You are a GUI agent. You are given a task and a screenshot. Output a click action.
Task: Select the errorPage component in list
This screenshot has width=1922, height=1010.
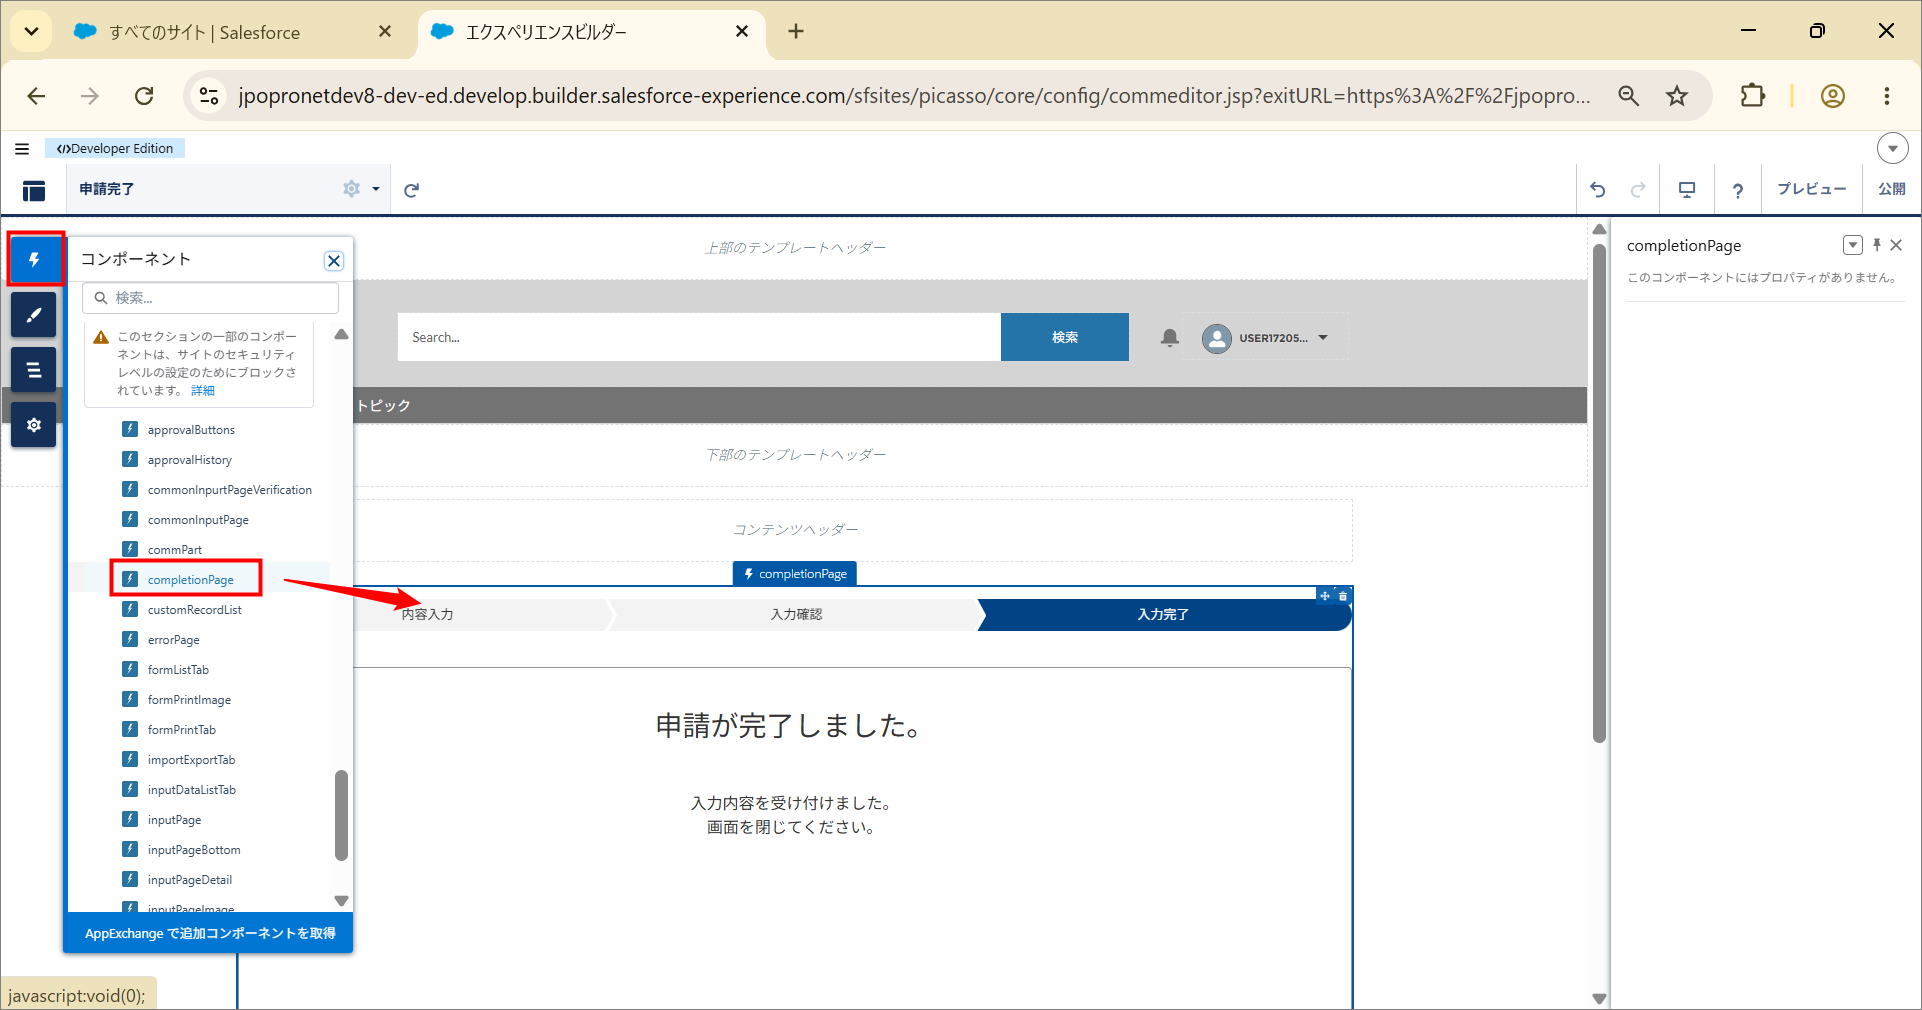174,640
